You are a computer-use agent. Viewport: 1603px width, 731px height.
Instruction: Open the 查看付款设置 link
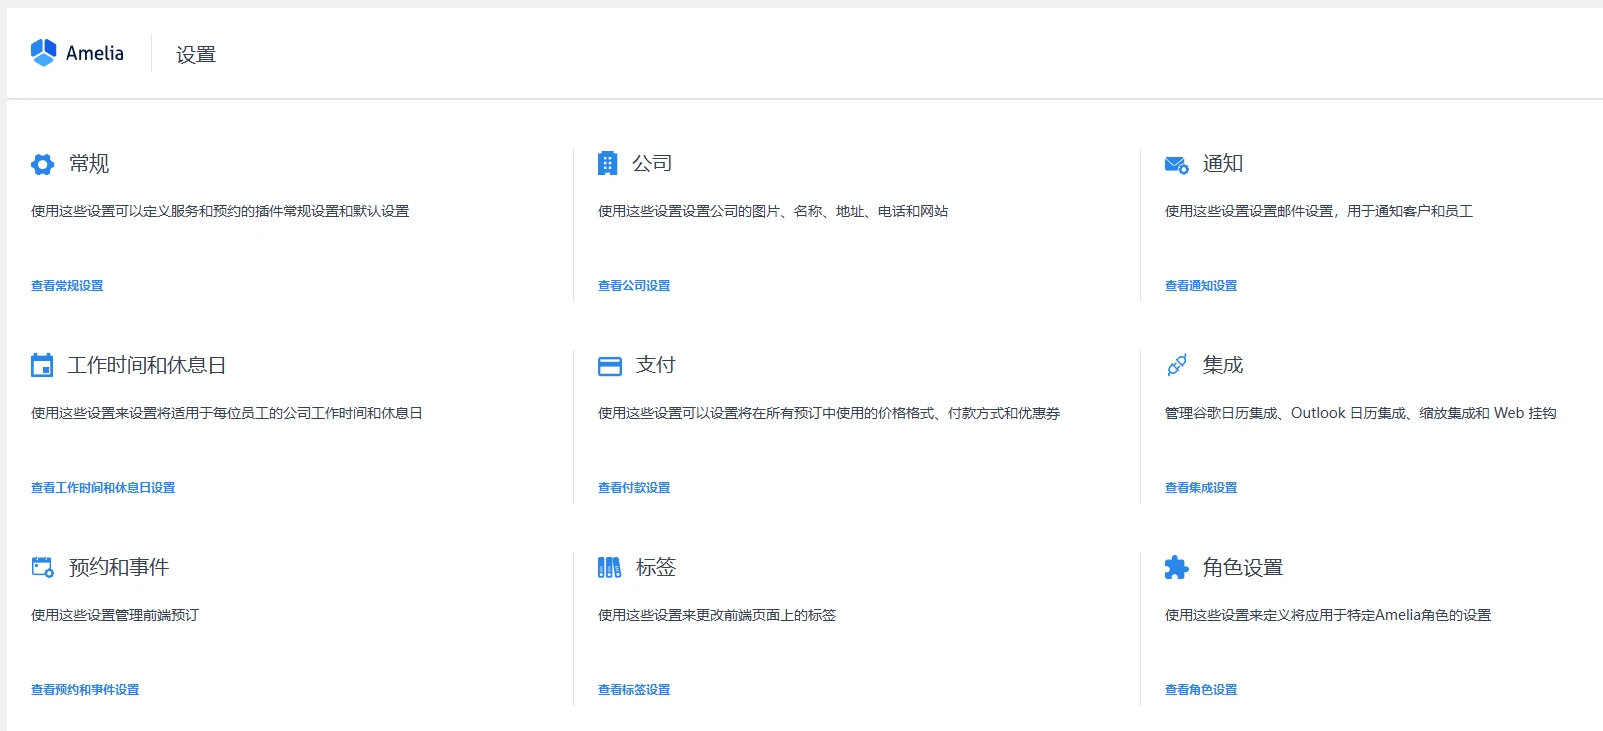coord(634,488)
